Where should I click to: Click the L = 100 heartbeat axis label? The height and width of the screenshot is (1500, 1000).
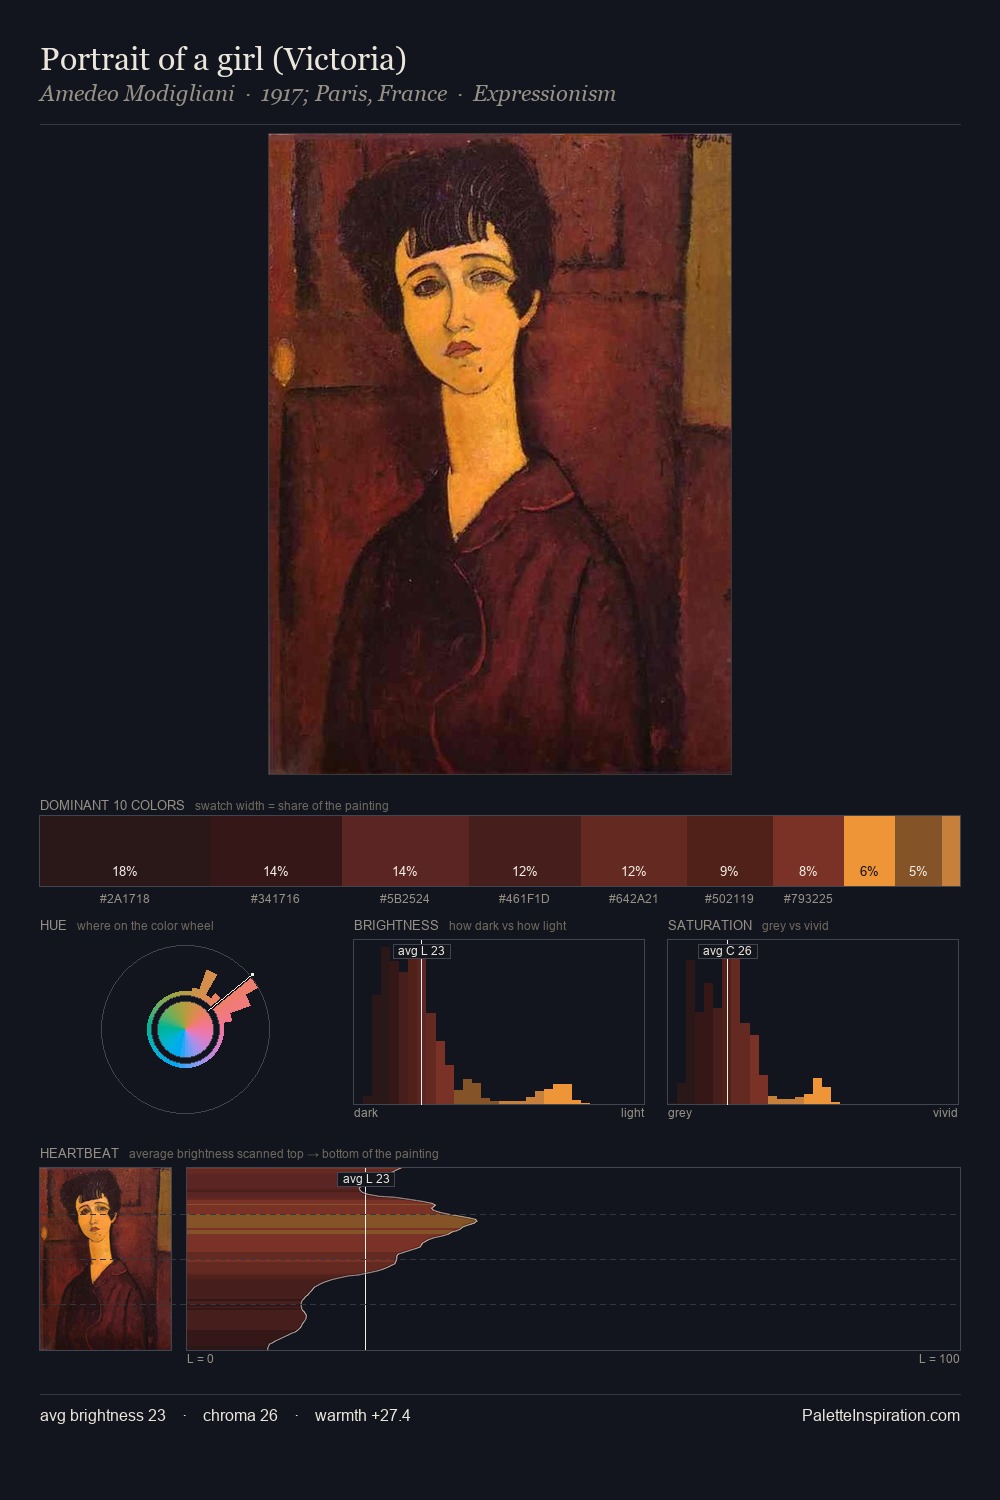pyautogui.click(x=939, y=1359)
